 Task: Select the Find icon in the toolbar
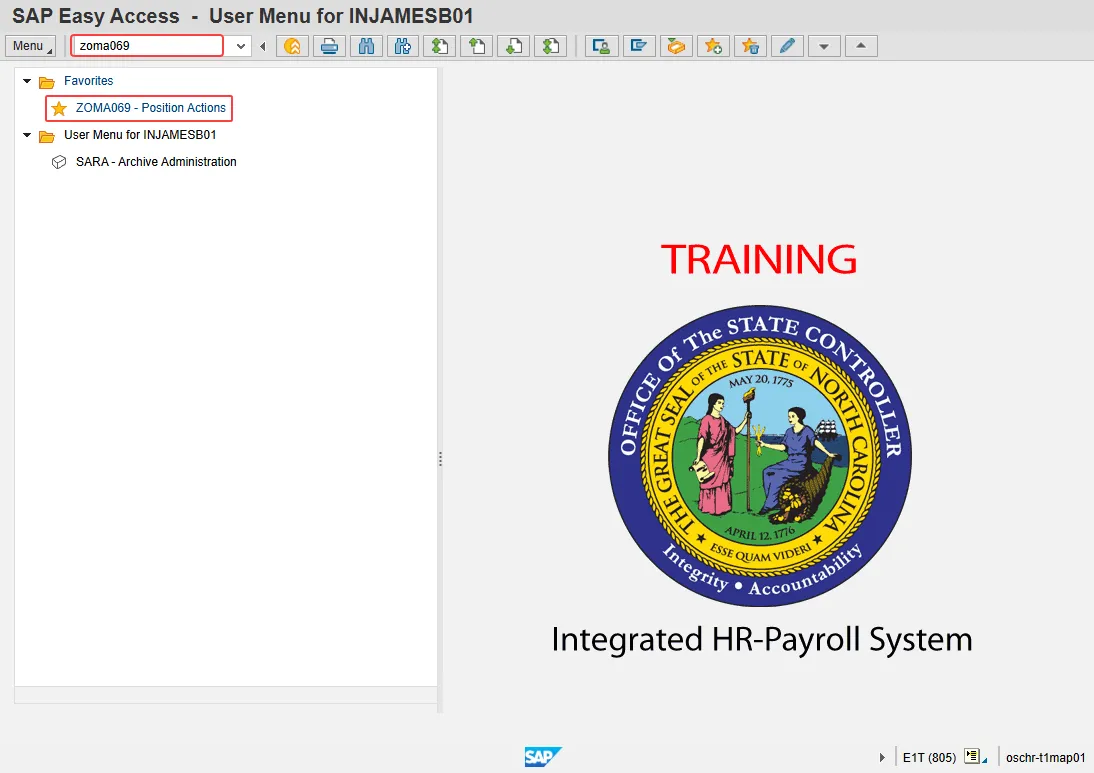(x=366, y=45)
